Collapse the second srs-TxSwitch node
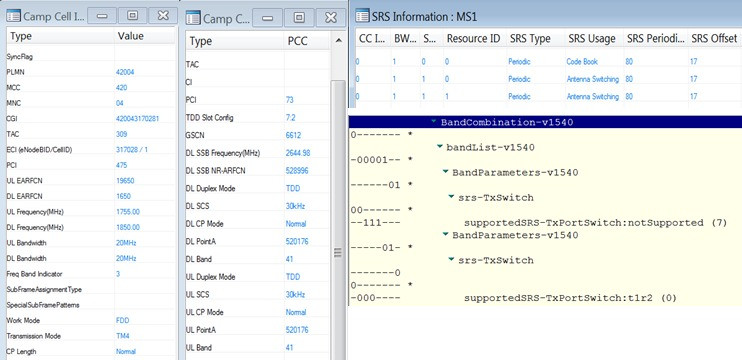This screenshot has width=742, height=360. pyautogui.click(x=451, y=259)
